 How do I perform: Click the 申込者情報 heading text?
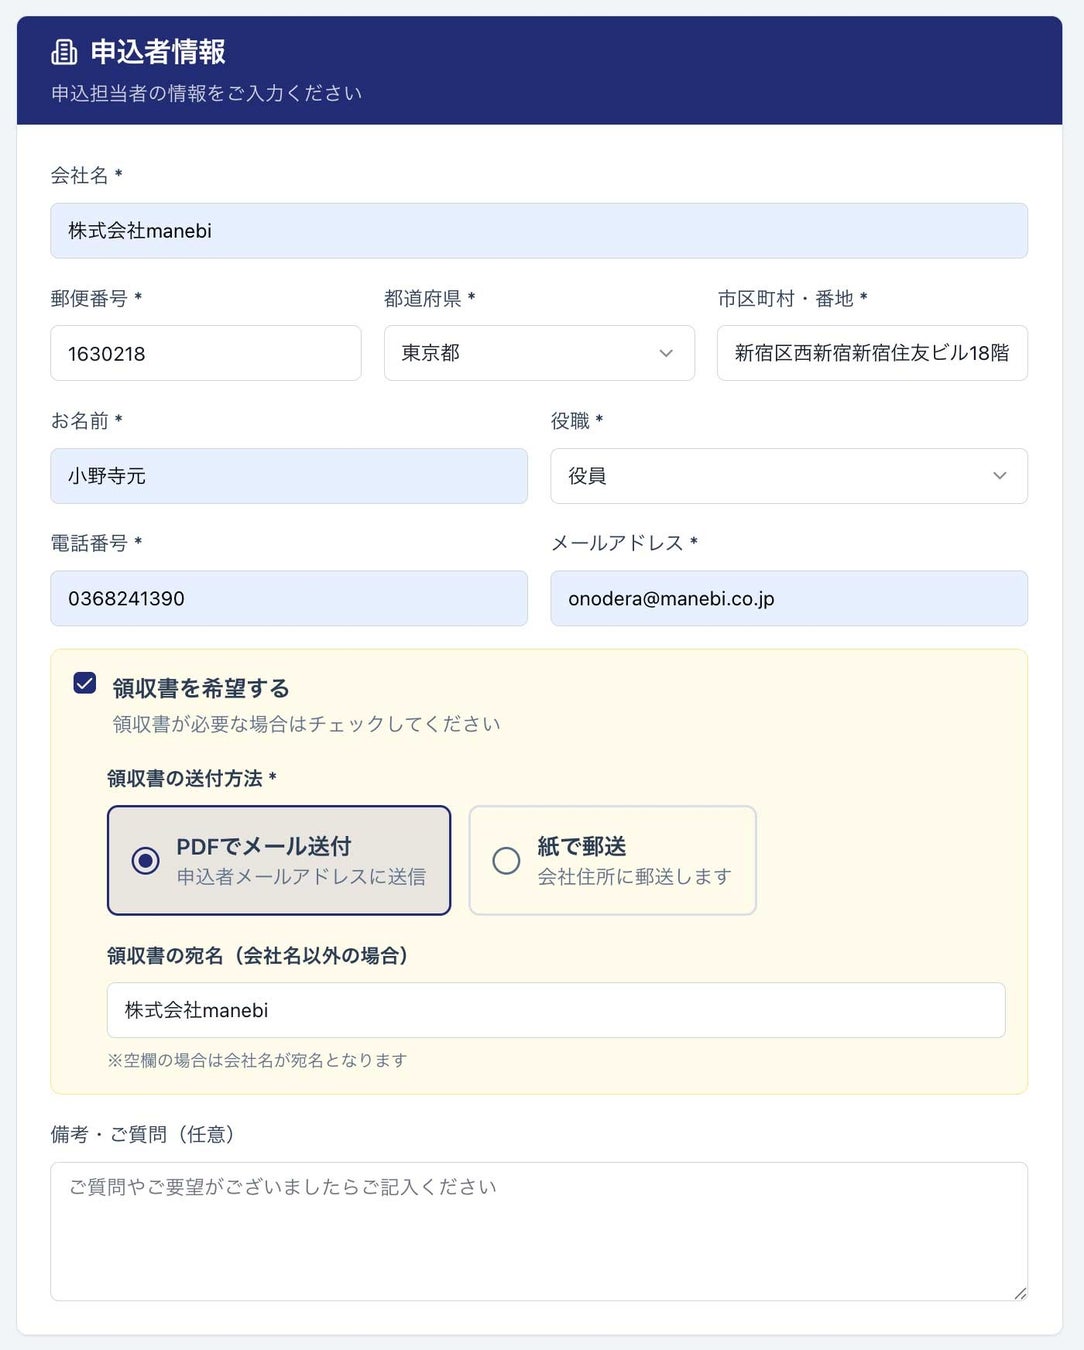point(158,52)
